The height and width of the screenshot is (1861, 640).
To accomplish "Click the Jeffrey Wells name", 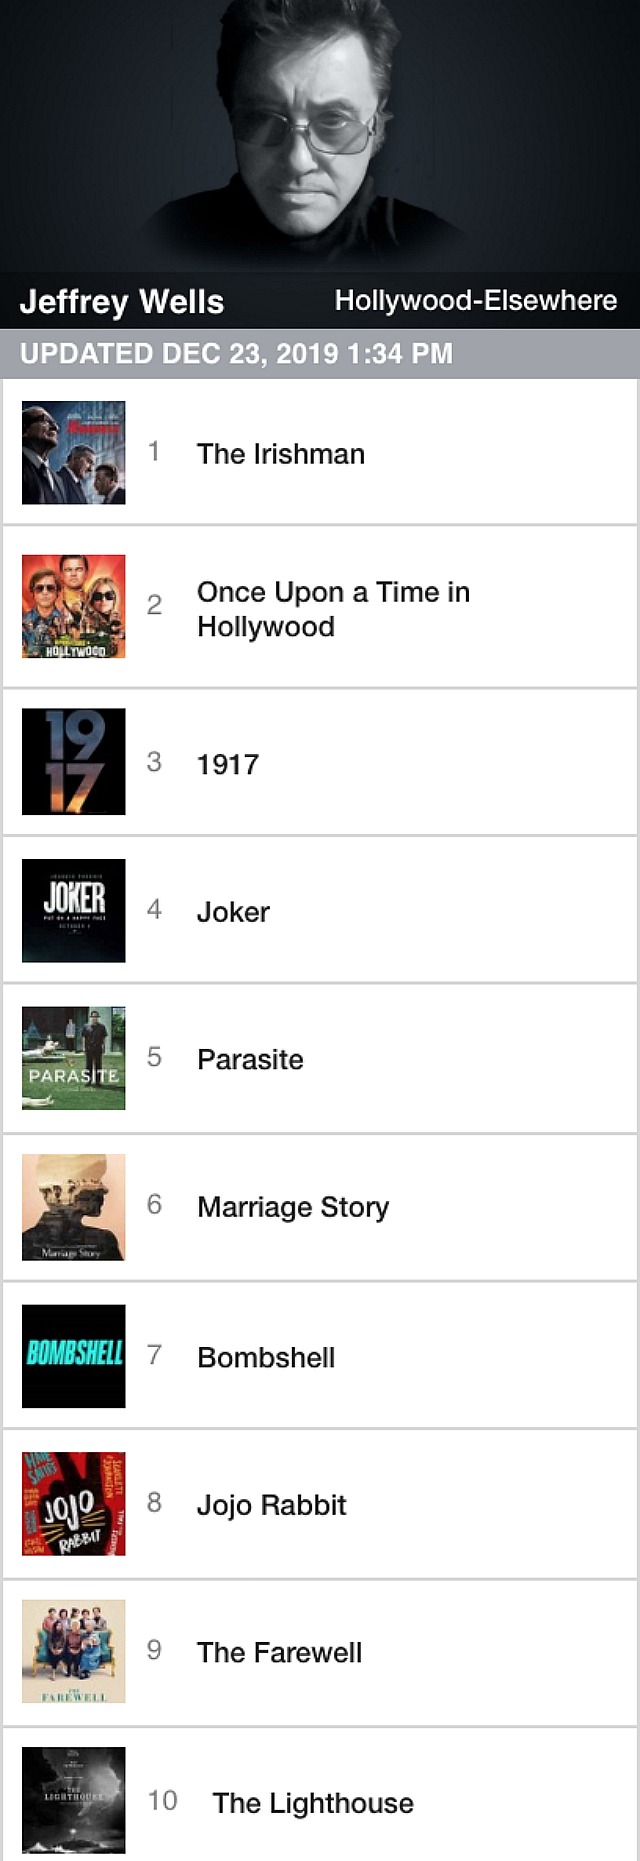I will tap(122, 301).
